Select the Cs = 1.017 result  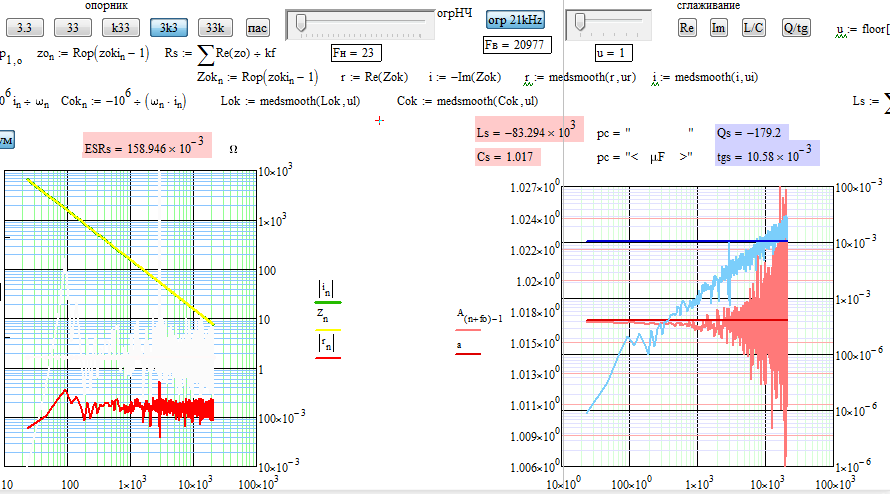[x=507, y=156]
